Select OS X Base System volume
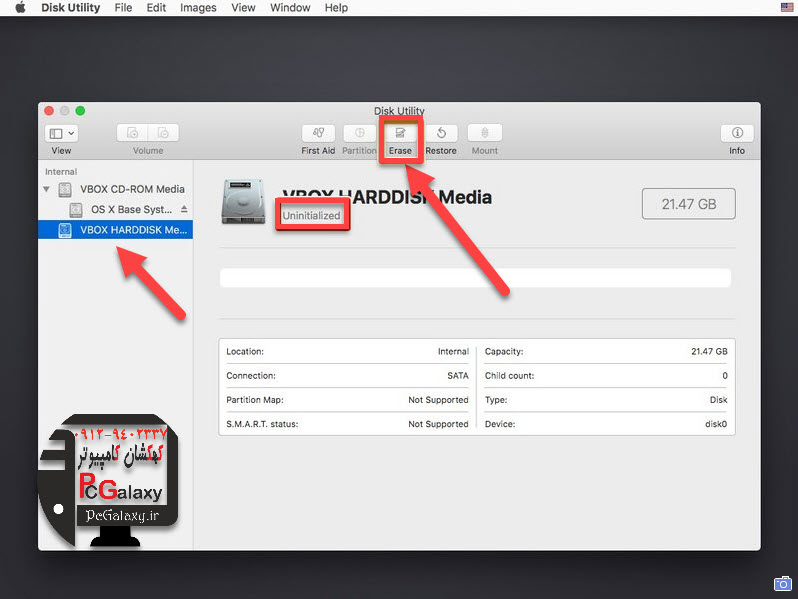 pyautogui.click(x=131, y=210)
